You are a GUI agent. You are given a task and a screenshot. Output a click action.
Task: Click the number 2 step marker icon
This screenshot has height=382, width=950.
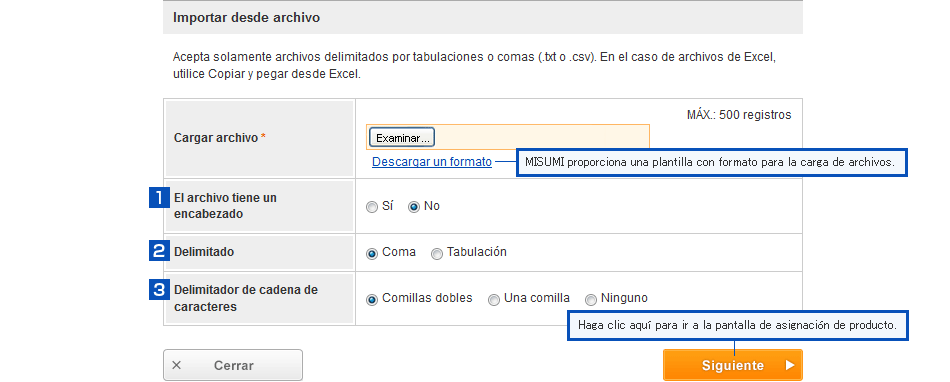click(x=159, y=251)
